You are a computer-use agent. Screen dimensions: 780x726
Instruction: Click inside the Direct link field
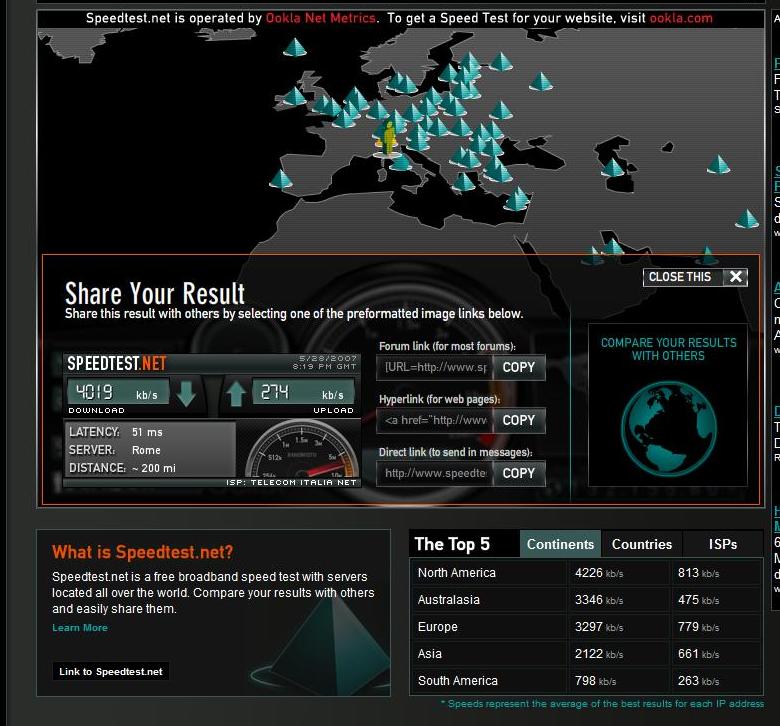(x=434, y=473)
